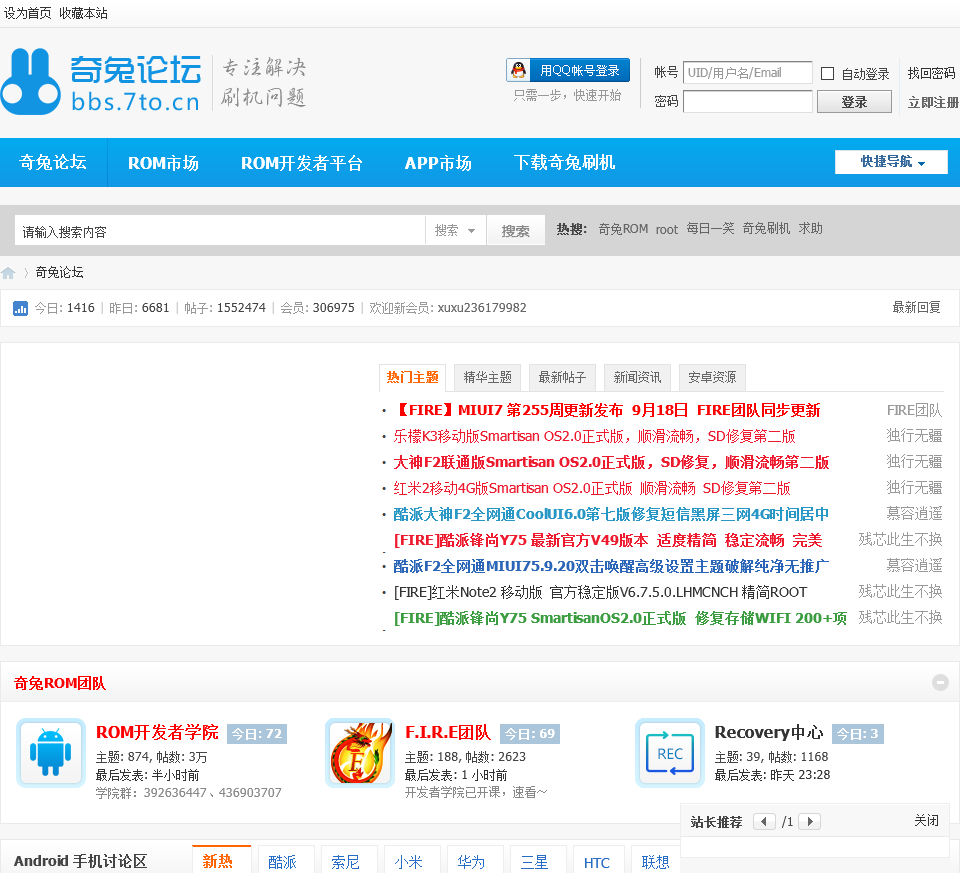Image resolution: width=960 pixels, height=873 pixels.
Task: Click the home icon in breadcrumb
Action: tap(8, 273)
